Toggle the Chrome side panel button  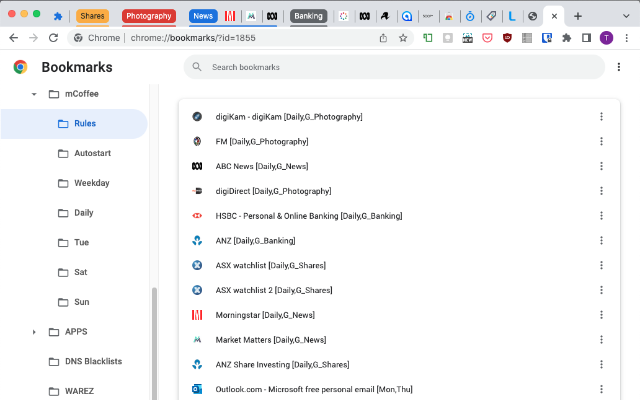586,38
